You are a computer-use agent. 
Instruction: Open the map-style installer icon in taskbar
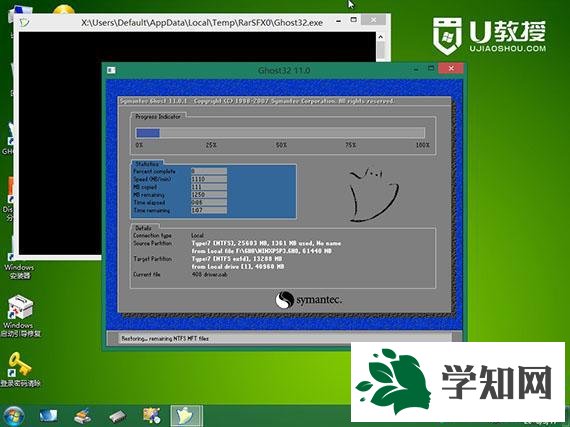152,415
